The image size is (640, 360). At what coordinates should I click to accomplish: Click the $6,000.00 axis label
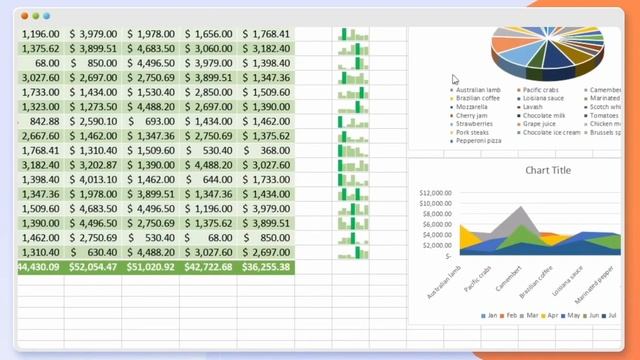pyautogui.click(x=437, y=224)
